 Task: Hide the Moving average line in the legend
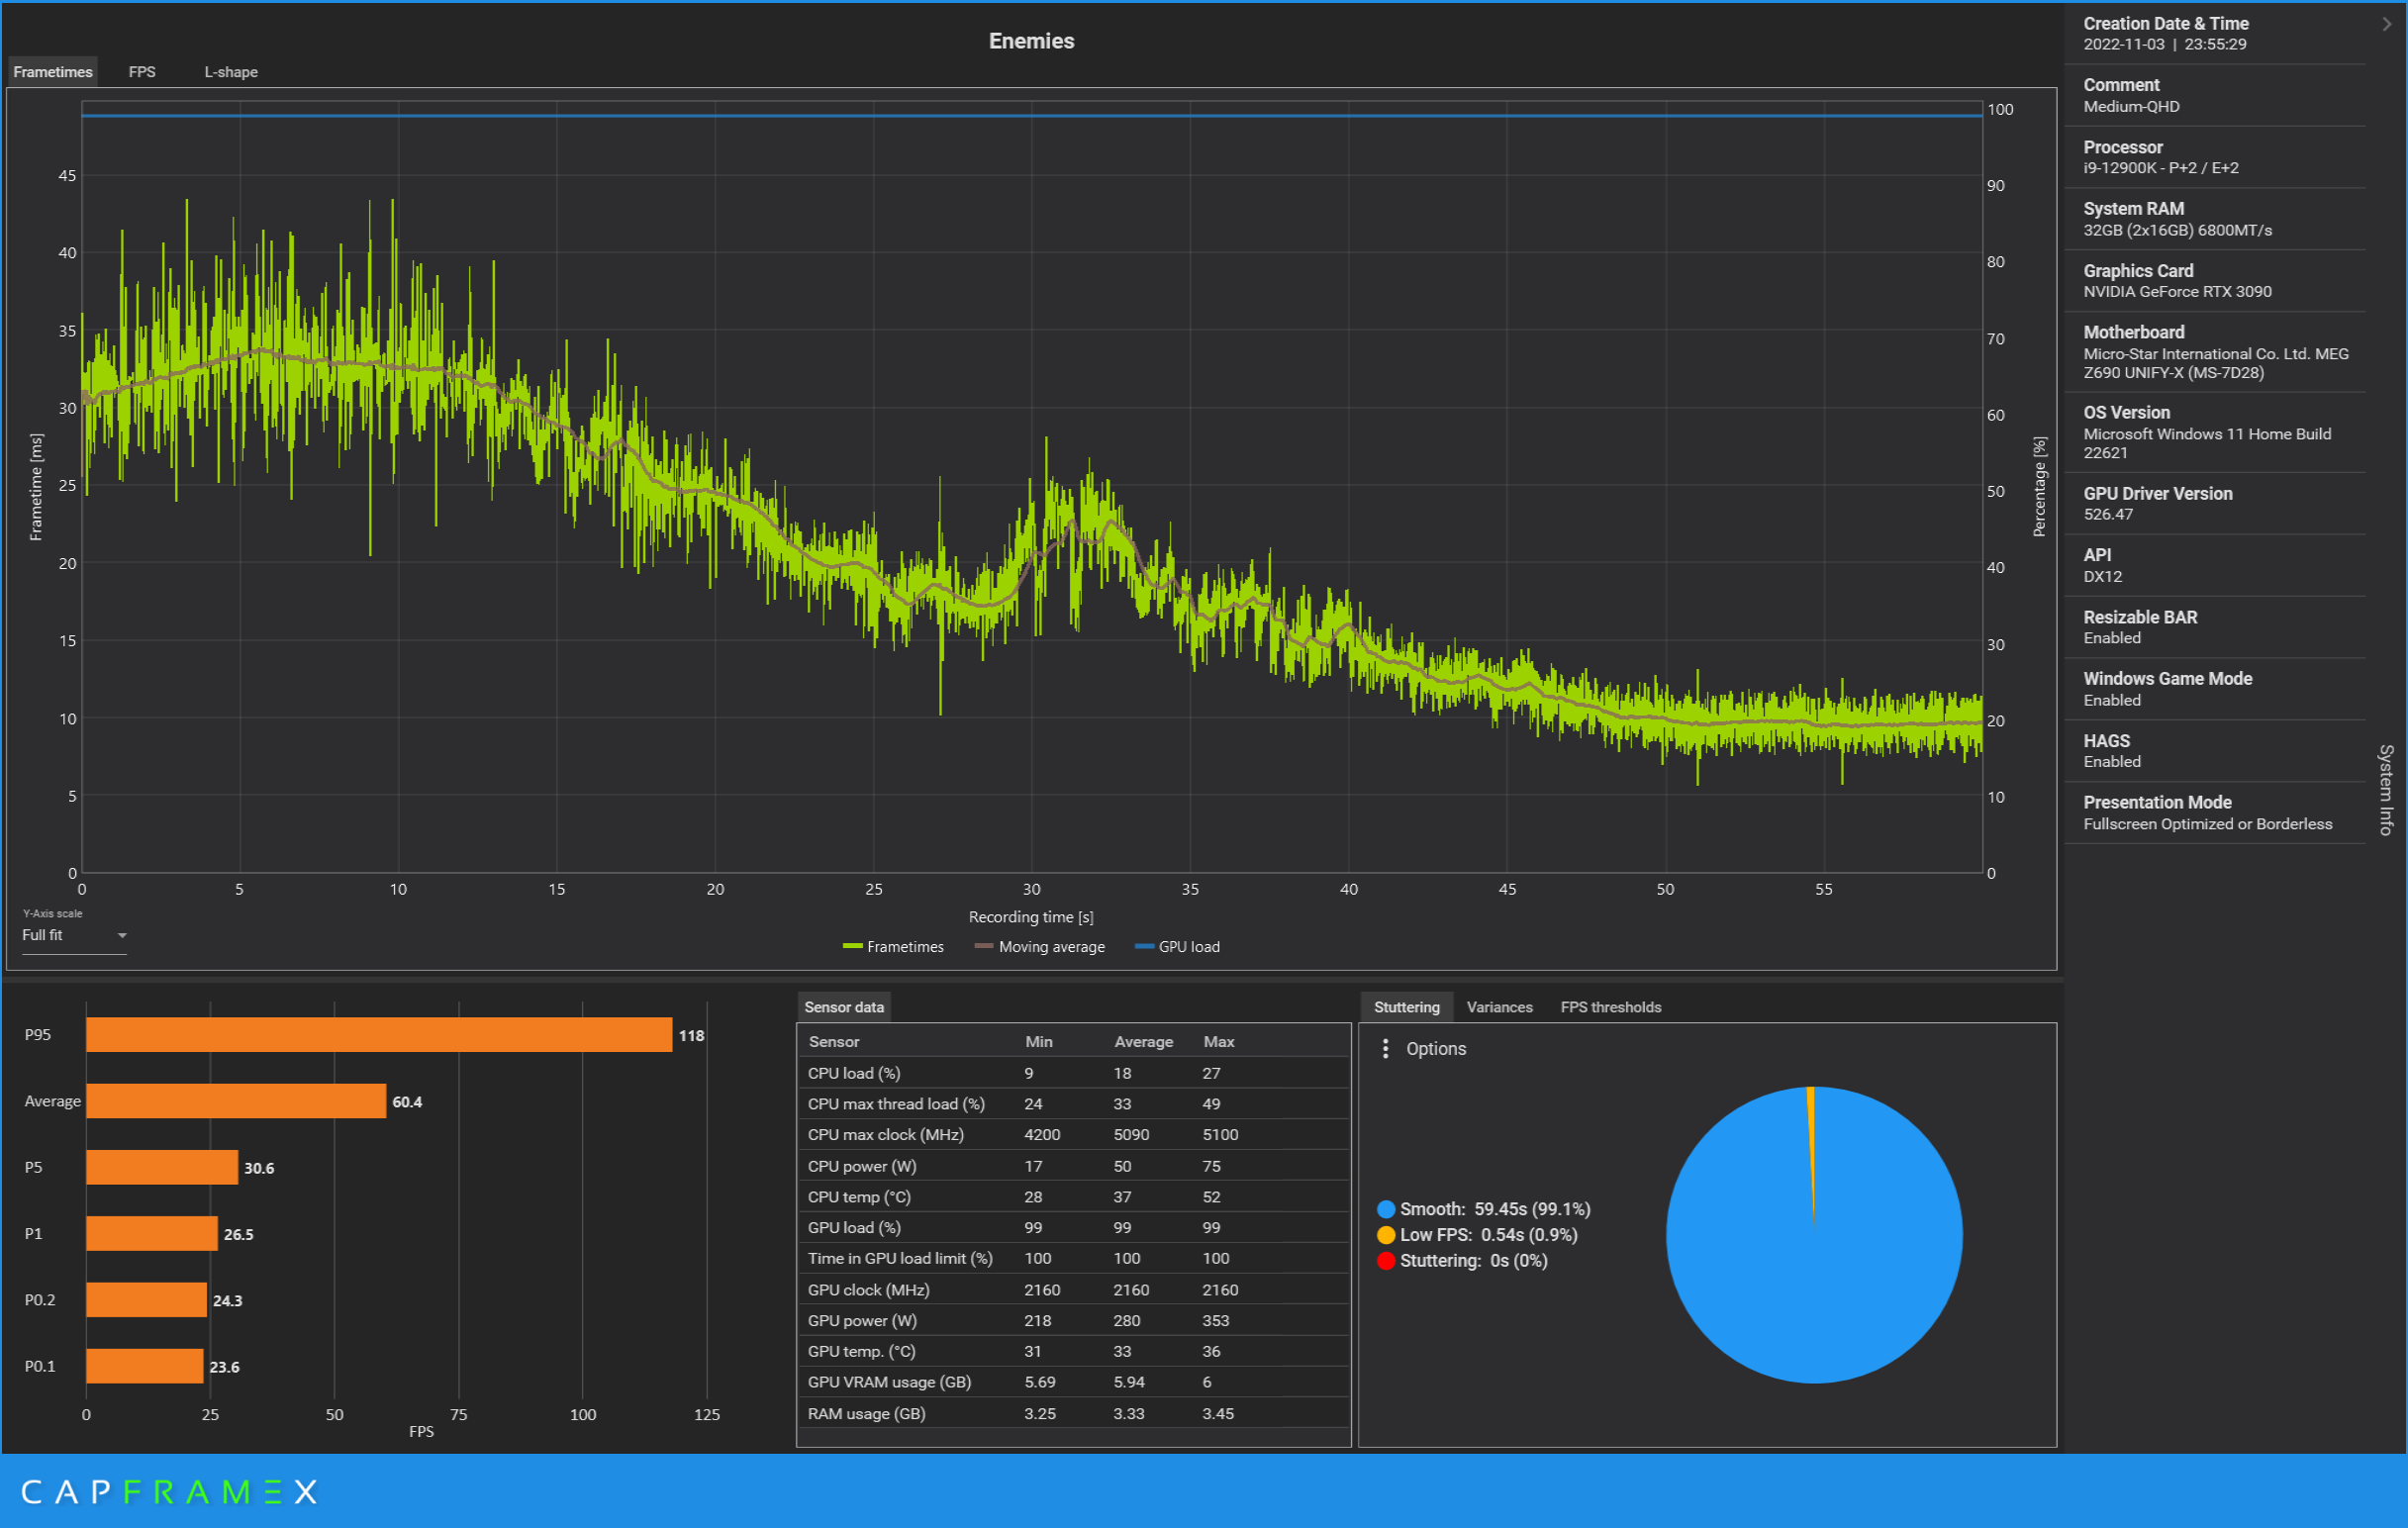pyautogui.click(x=1040, y=946)
